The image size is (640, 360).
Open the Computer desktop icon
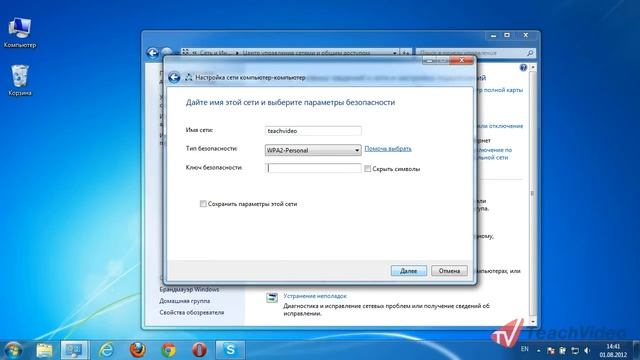pos(19,33)
